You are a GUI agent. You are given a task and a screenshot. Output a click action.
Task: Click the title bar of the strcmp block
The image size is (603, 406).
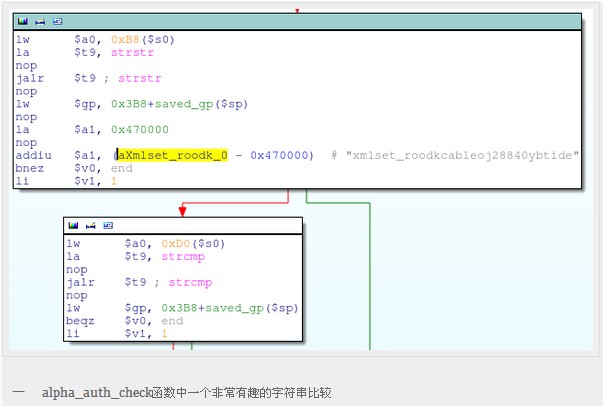click(183, 226)
